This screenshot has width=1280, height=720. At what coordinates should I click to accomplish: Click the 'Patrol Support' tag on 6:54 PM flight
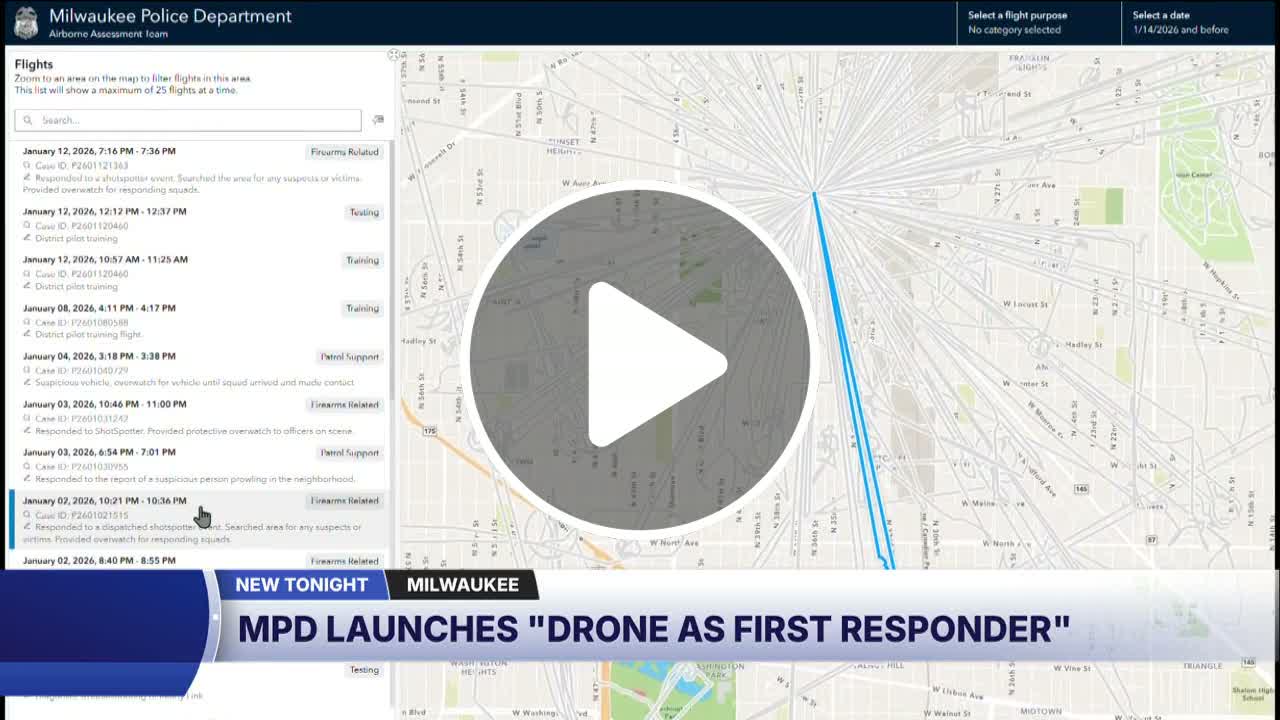(x=349, y=453)
